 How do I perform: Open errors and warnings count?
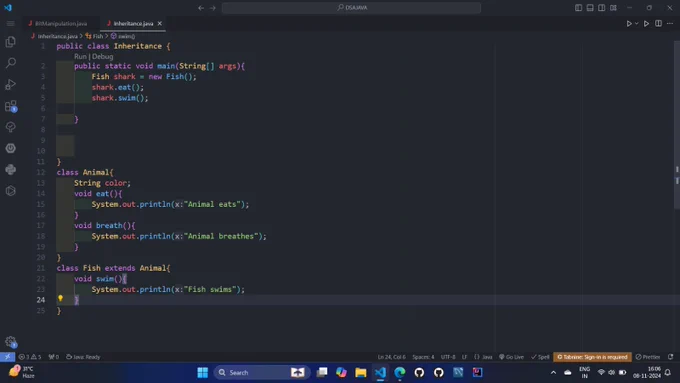pos(30,357)
